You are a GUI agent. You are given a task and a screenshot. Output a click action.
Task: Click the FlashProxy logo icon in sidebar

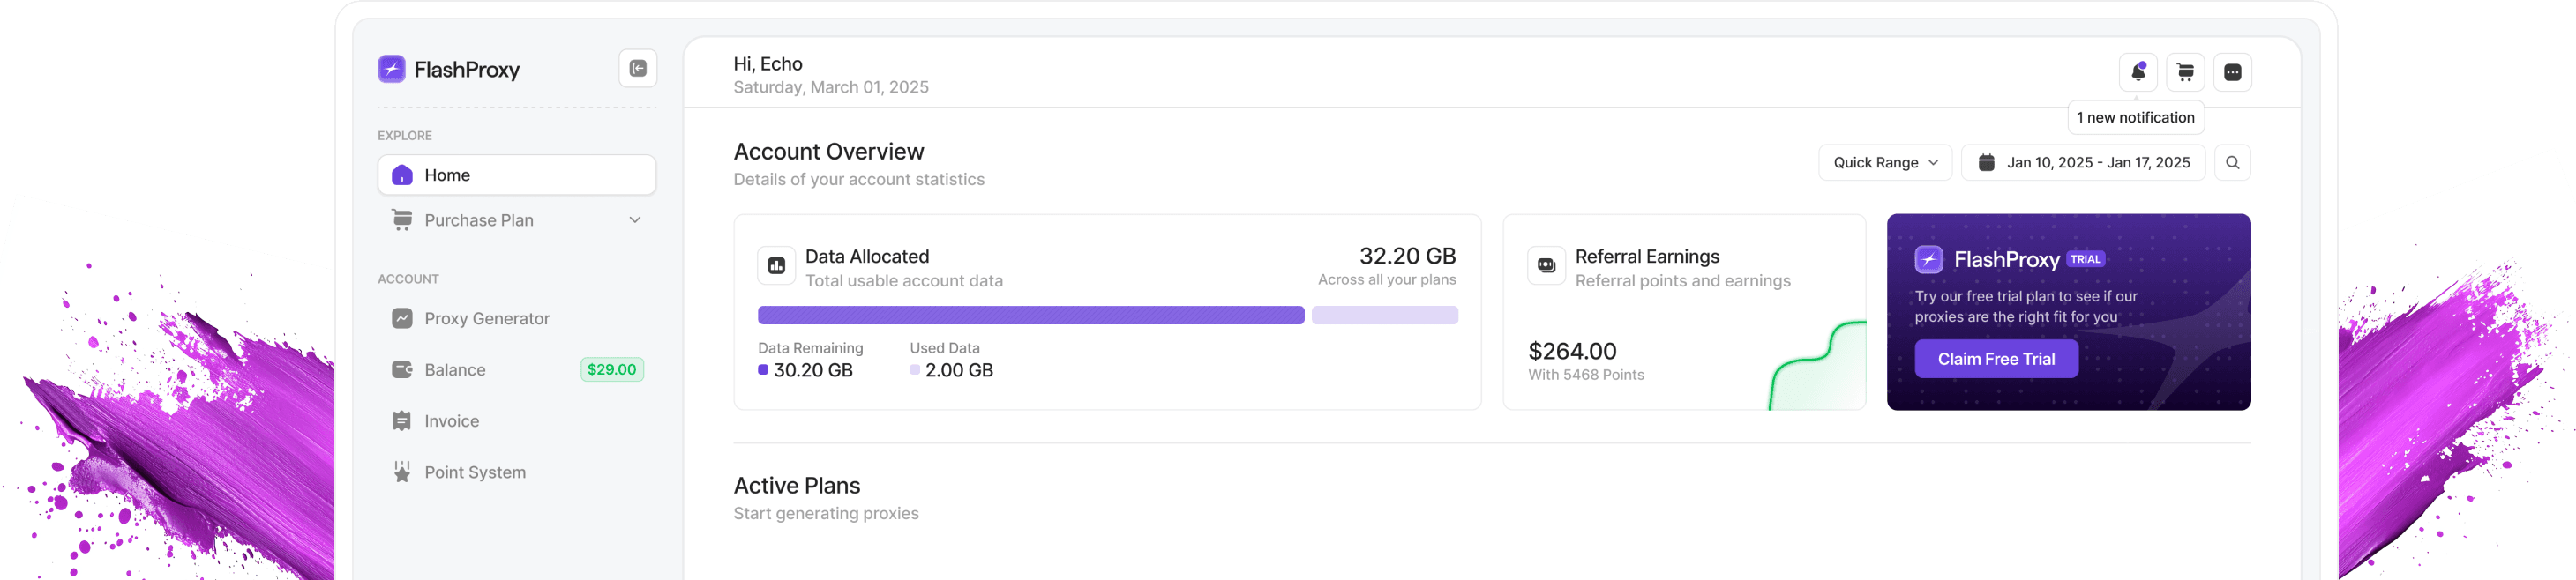click(391, 69)
